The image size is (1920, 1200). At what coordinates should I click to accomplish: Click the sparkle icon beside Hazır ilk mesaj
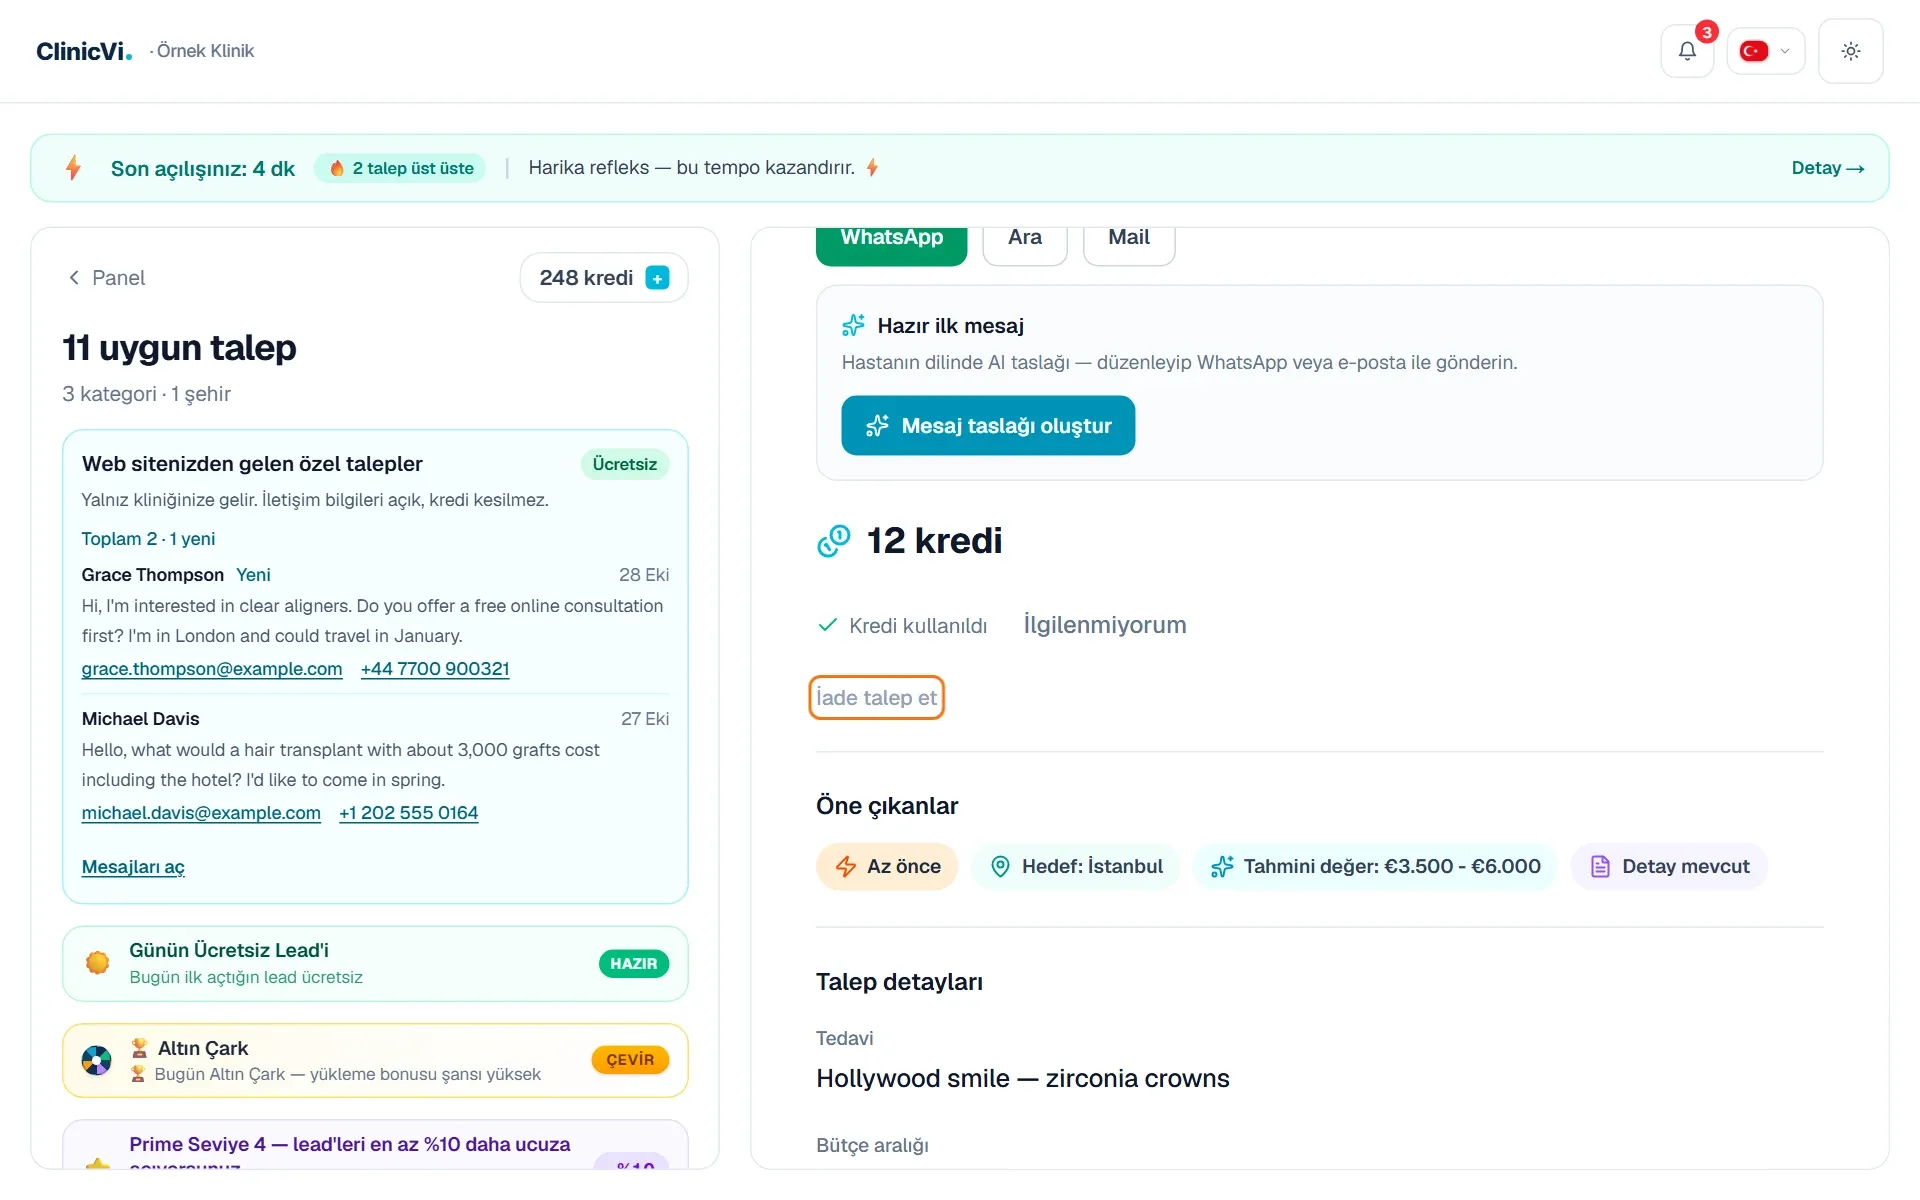(853, 325)
